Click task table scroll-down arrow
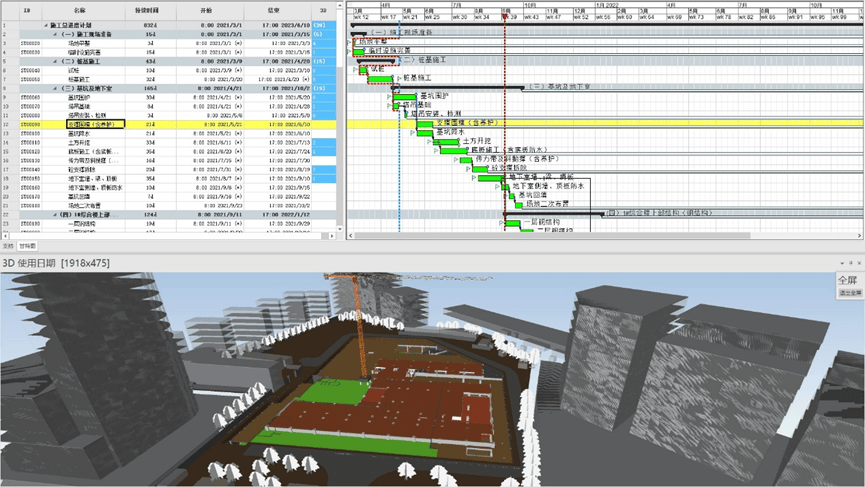 click(x=340, y=228)
